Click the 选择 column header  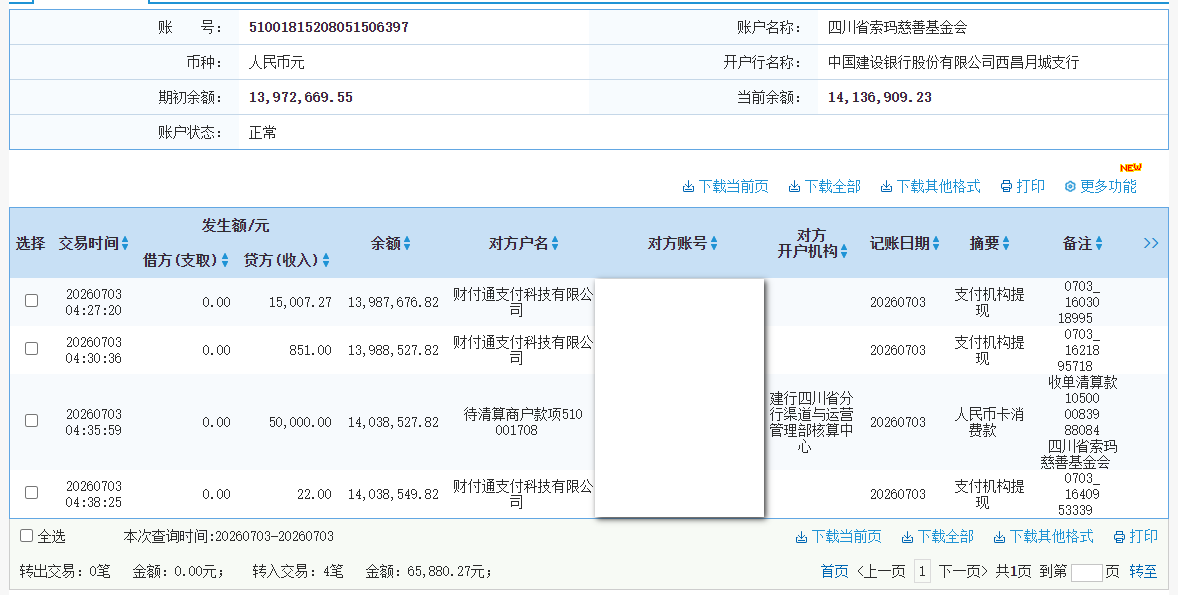(31, 243)
